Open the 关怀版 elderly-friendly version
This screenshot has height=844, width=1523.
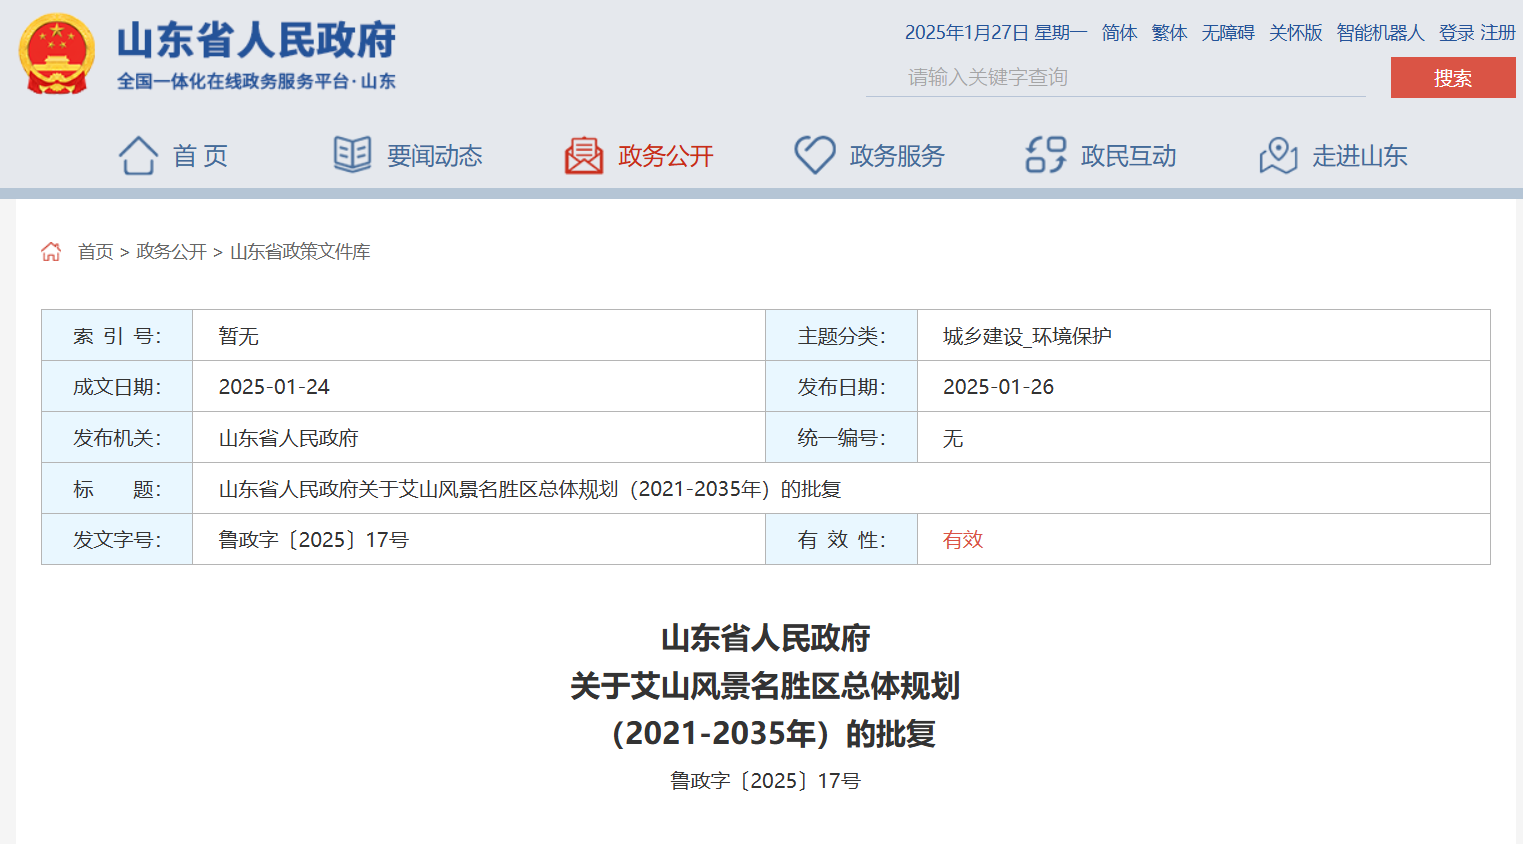coord(1296,33)
